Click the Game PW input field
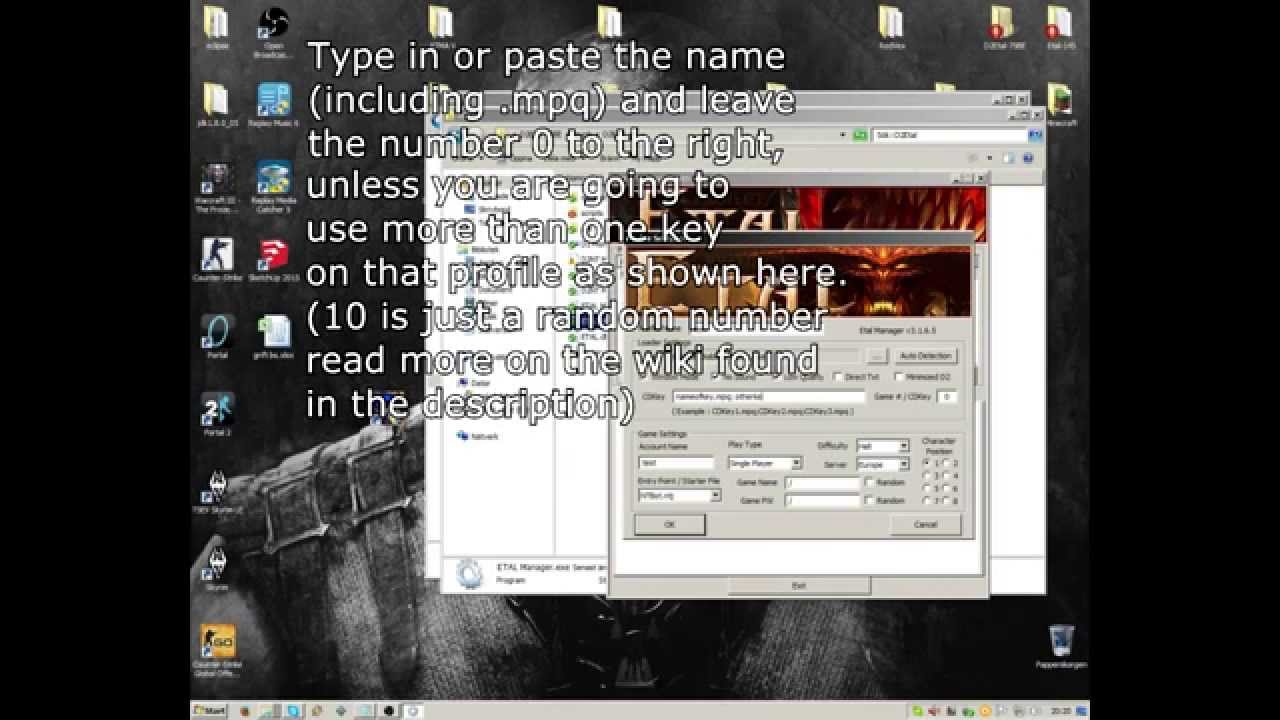1280x720 pixels. (822, 500)
